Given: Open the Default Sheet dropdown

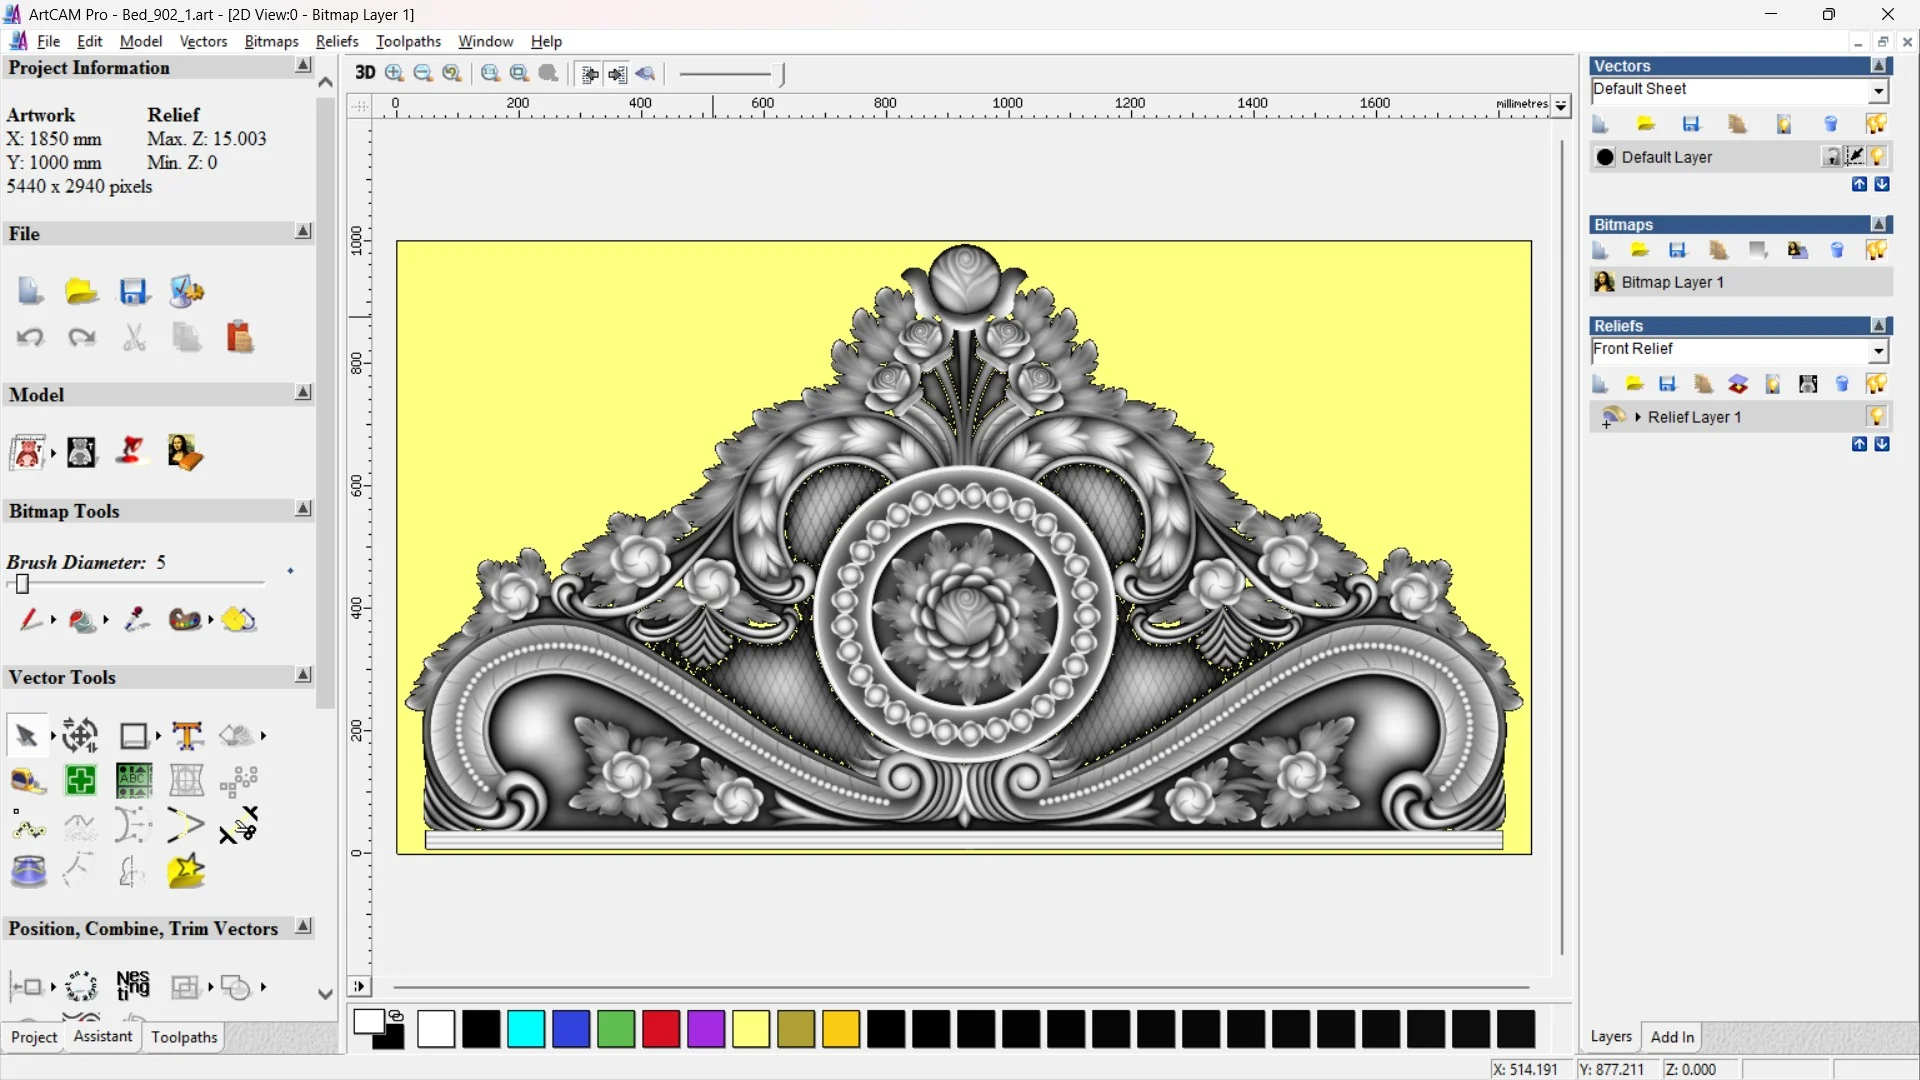Looking at the screenshot, I should [1878, 91].
